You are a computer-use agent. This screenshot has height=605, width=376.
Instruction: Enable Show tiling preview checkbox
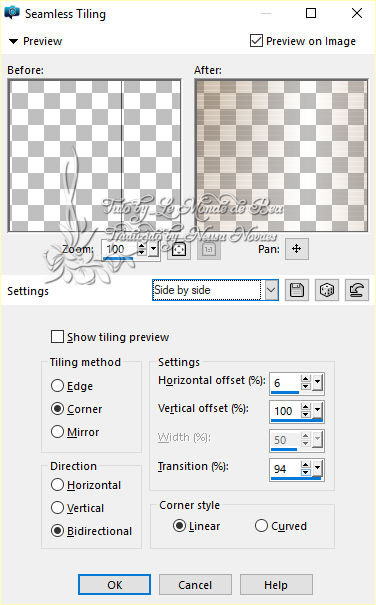[x=58, y=336]
